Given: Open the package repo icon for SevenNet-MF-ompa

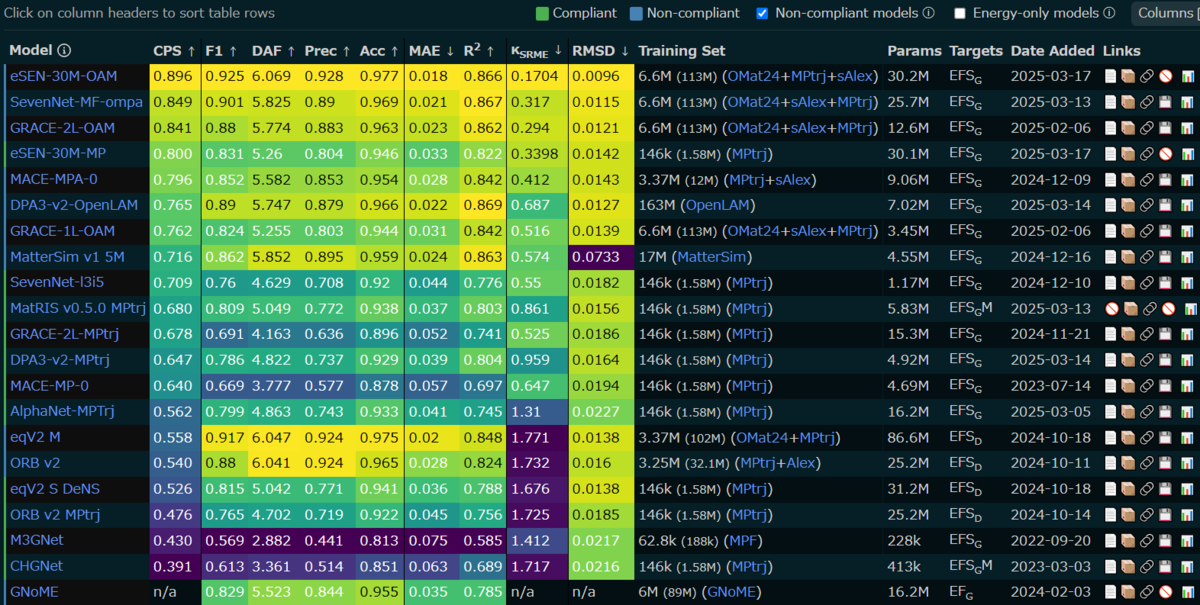Looking at the screenshot, I should coord(1128,102).
